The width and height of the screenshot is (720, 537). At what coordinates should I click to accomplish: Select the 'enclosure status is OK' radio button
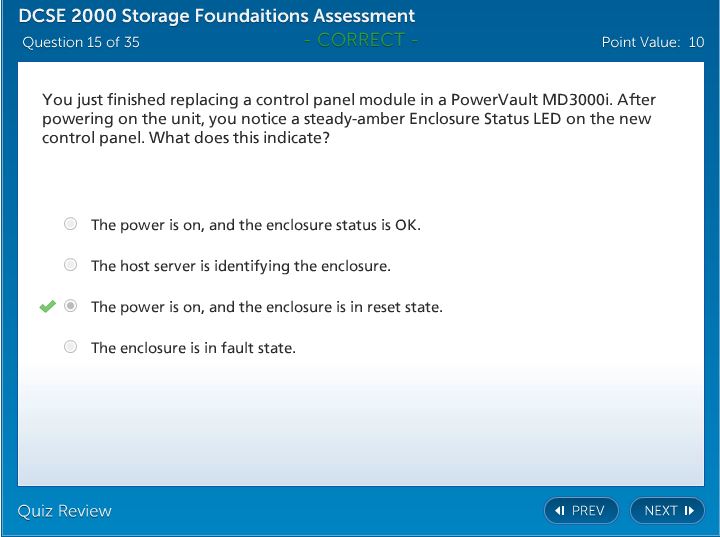coord(70,224)
